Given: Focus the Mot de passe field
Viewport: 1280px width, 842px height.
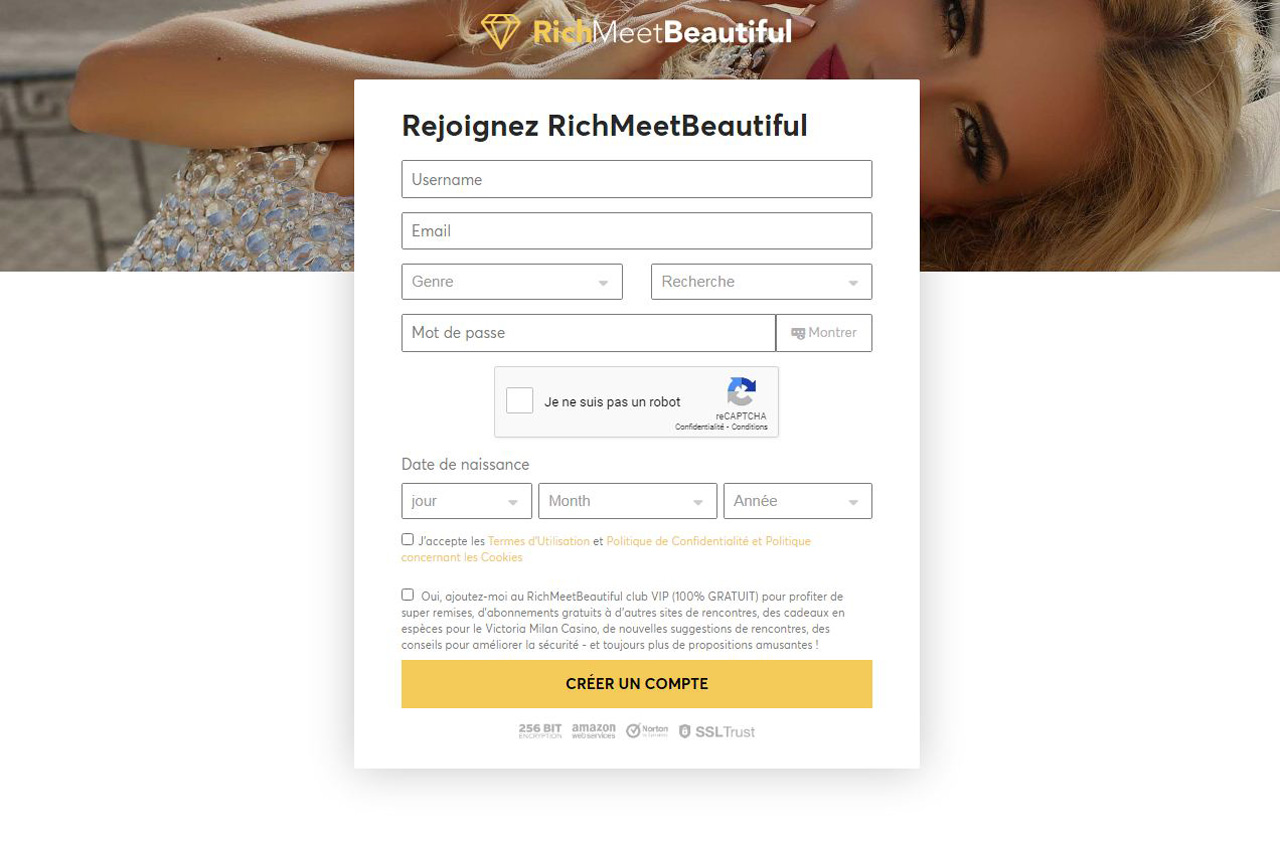Looking at the screenshot, I should (588, 333).
